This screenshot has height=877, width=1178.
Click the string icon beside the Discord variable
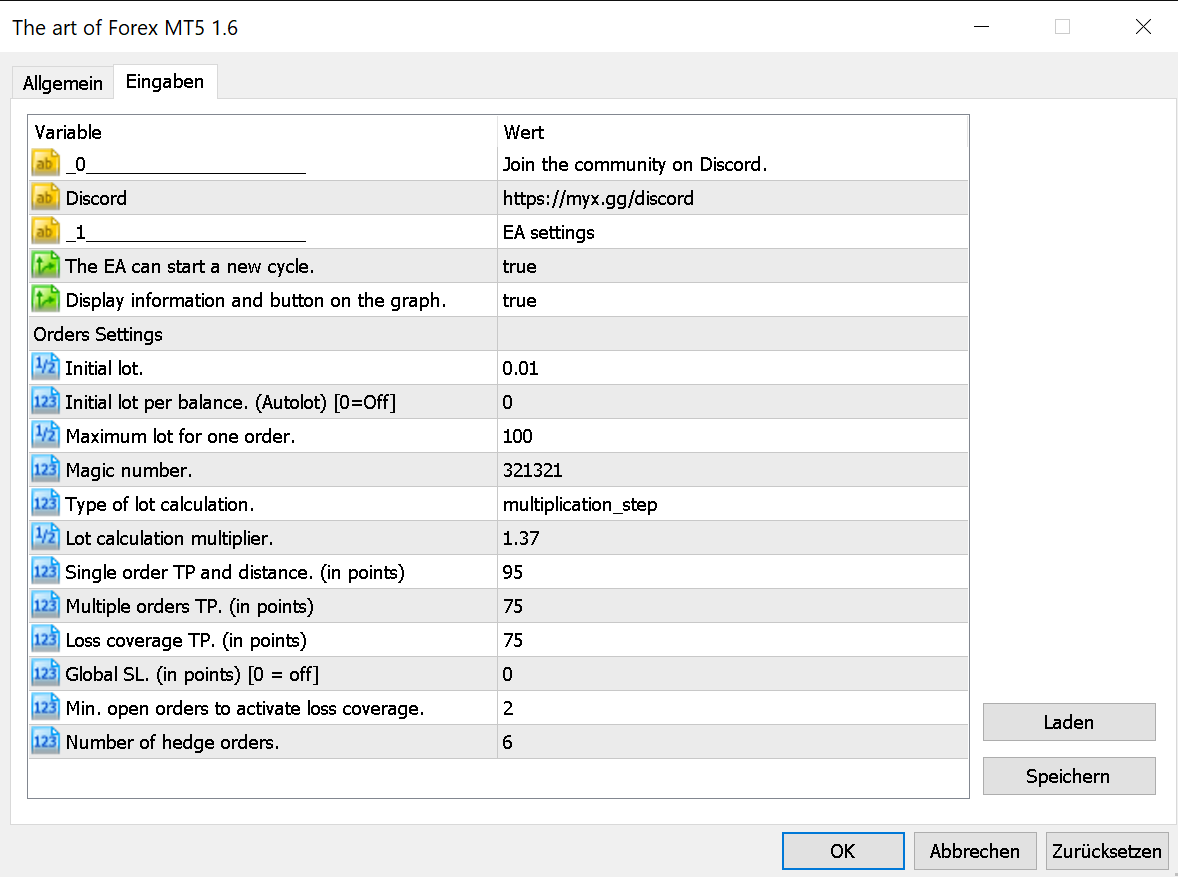point(46,198)
